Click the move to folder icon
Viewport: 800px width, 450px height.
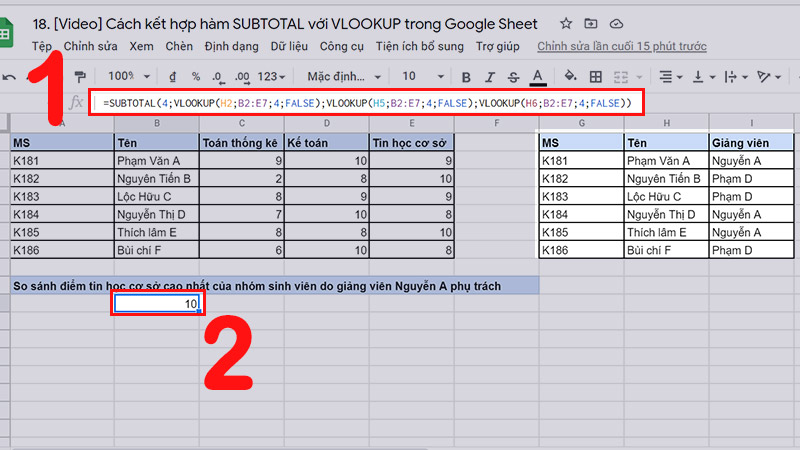click(x=591, y=23)
